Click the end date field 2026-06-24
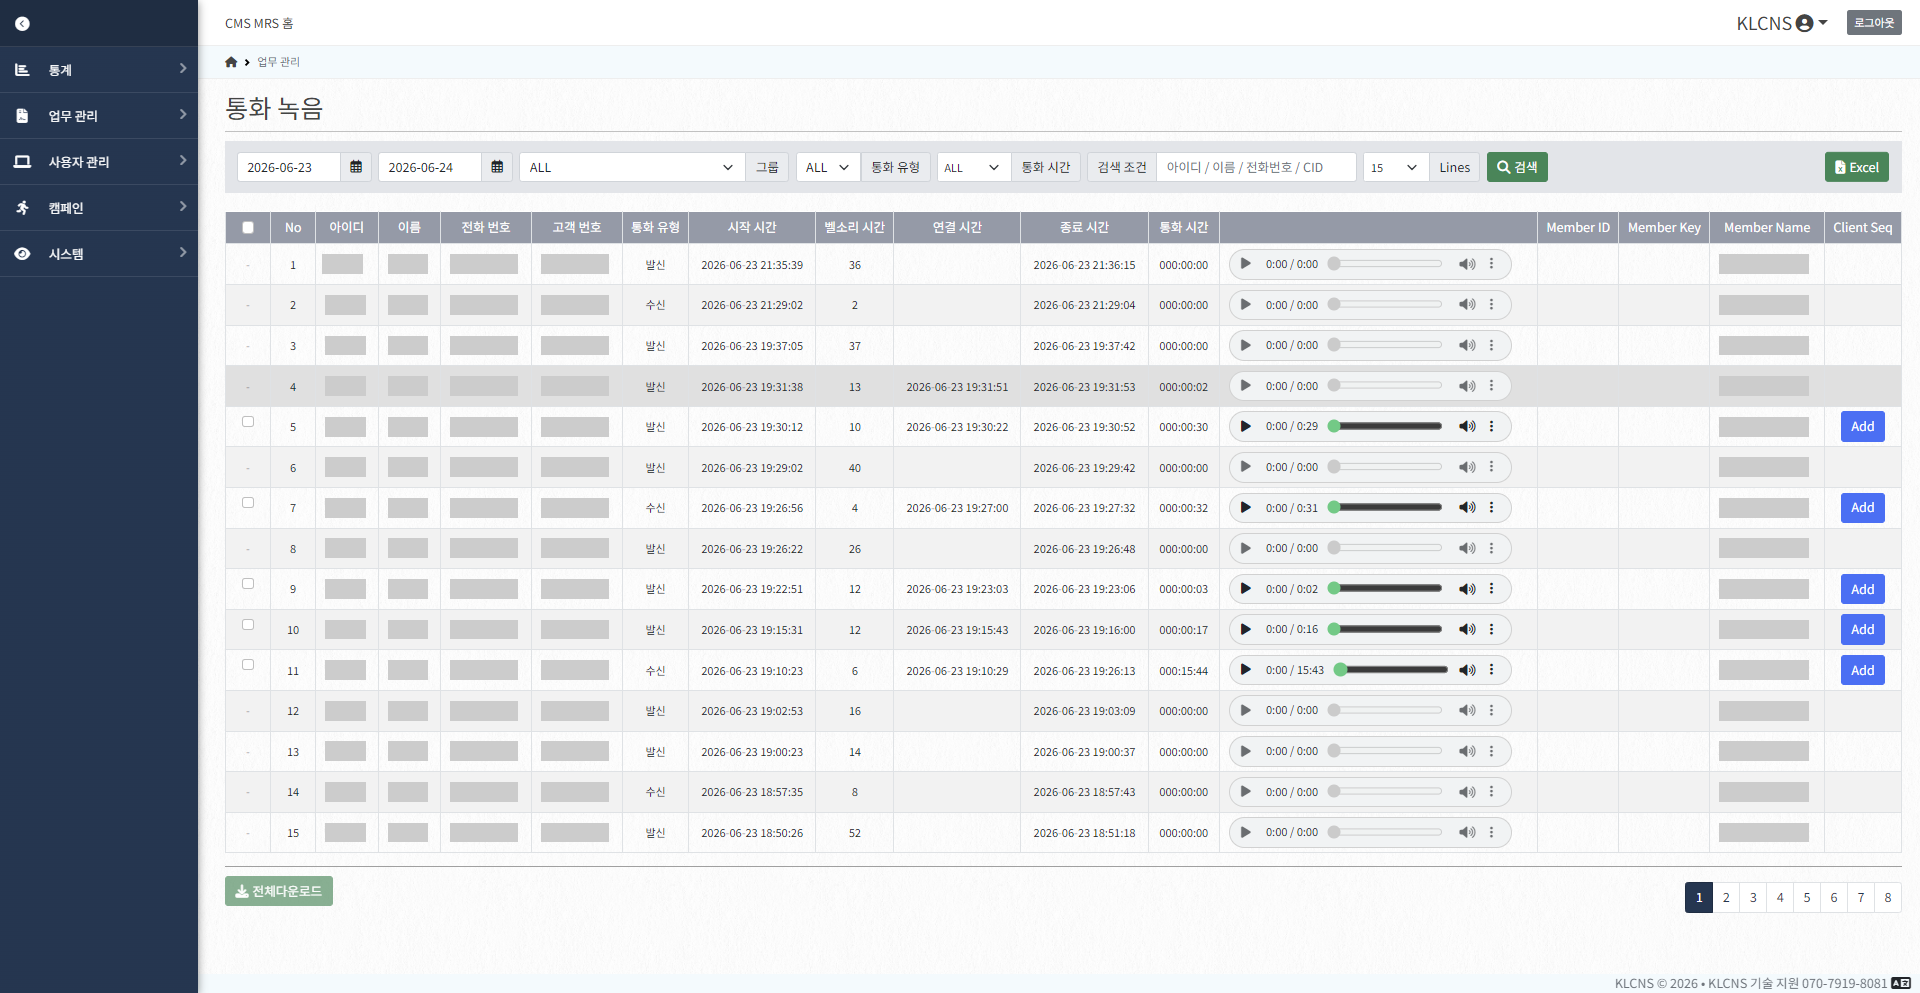The width and height of the screenshot is (1920, 993). tap(430, 167)
